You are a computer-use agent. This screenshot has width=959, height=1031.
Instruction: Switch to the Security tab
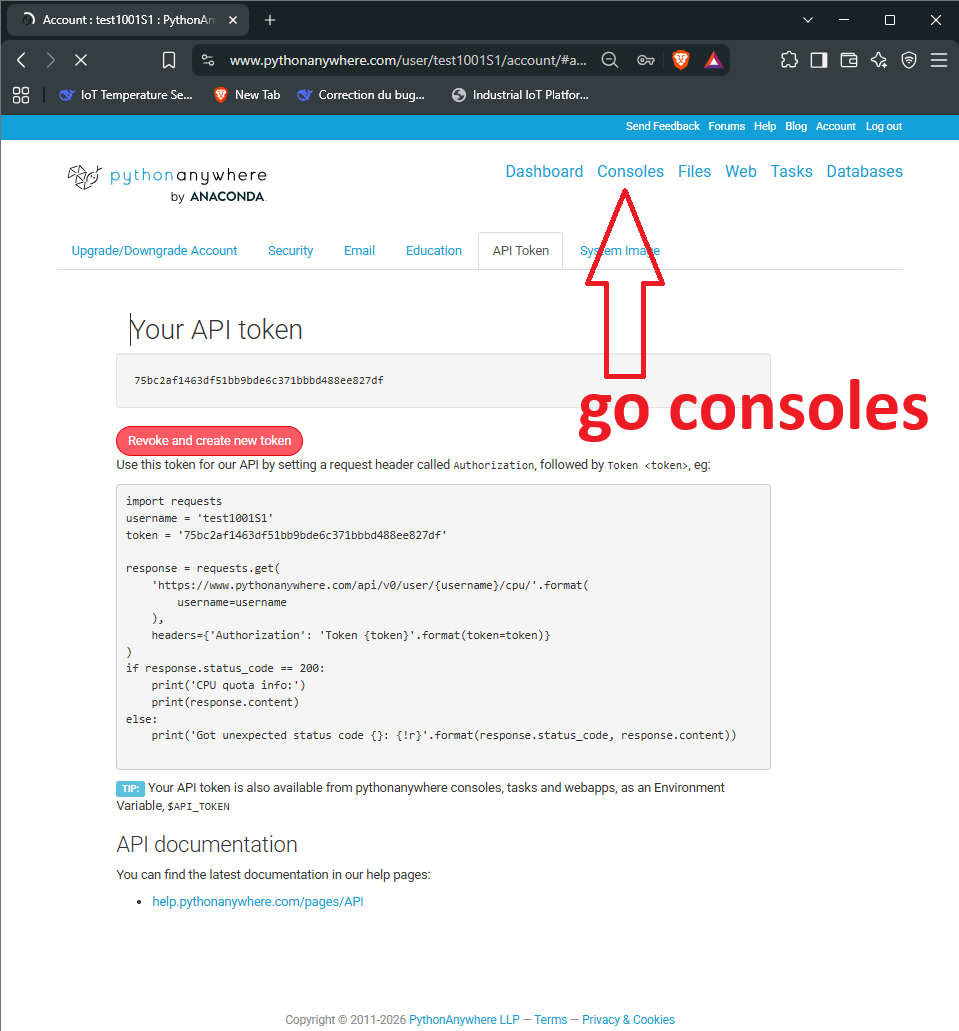click(x=290, y=251)
